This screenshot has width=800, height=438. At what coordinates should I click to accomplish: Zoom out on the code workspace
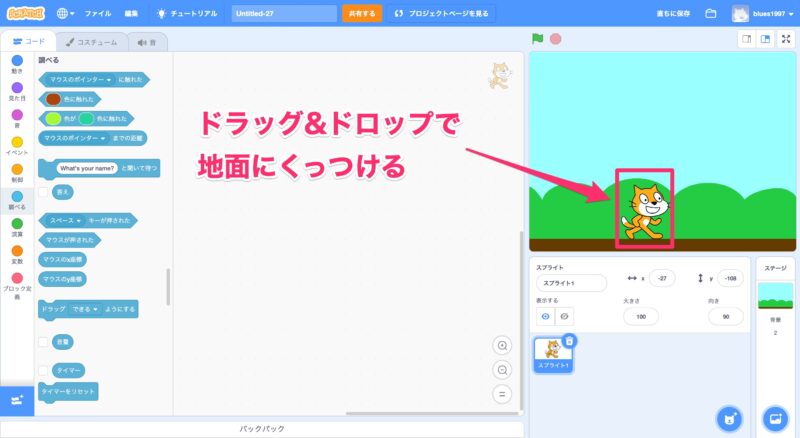coord(503,369)
